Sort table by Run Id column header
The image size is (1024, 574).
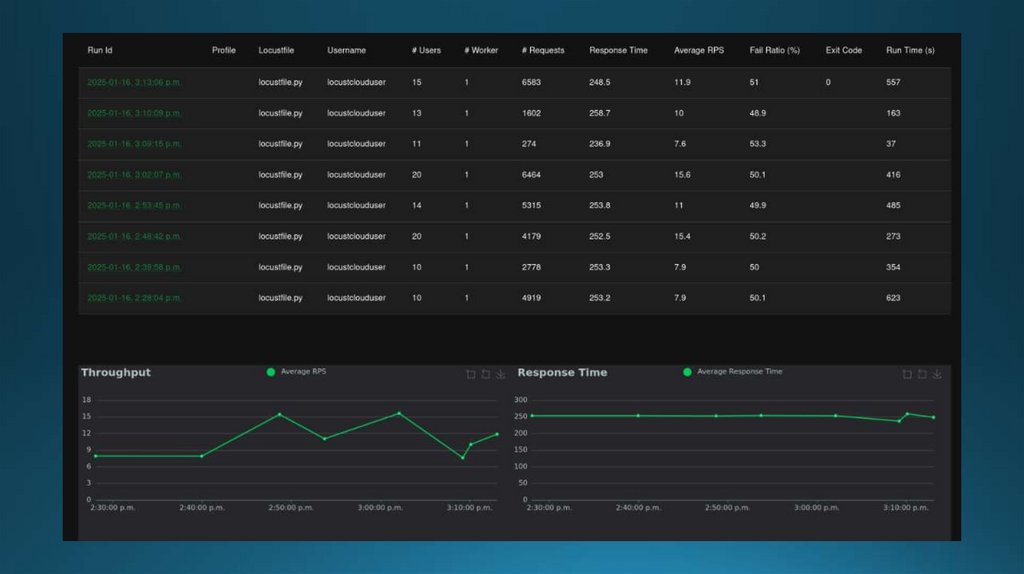[x=100, y=50]
